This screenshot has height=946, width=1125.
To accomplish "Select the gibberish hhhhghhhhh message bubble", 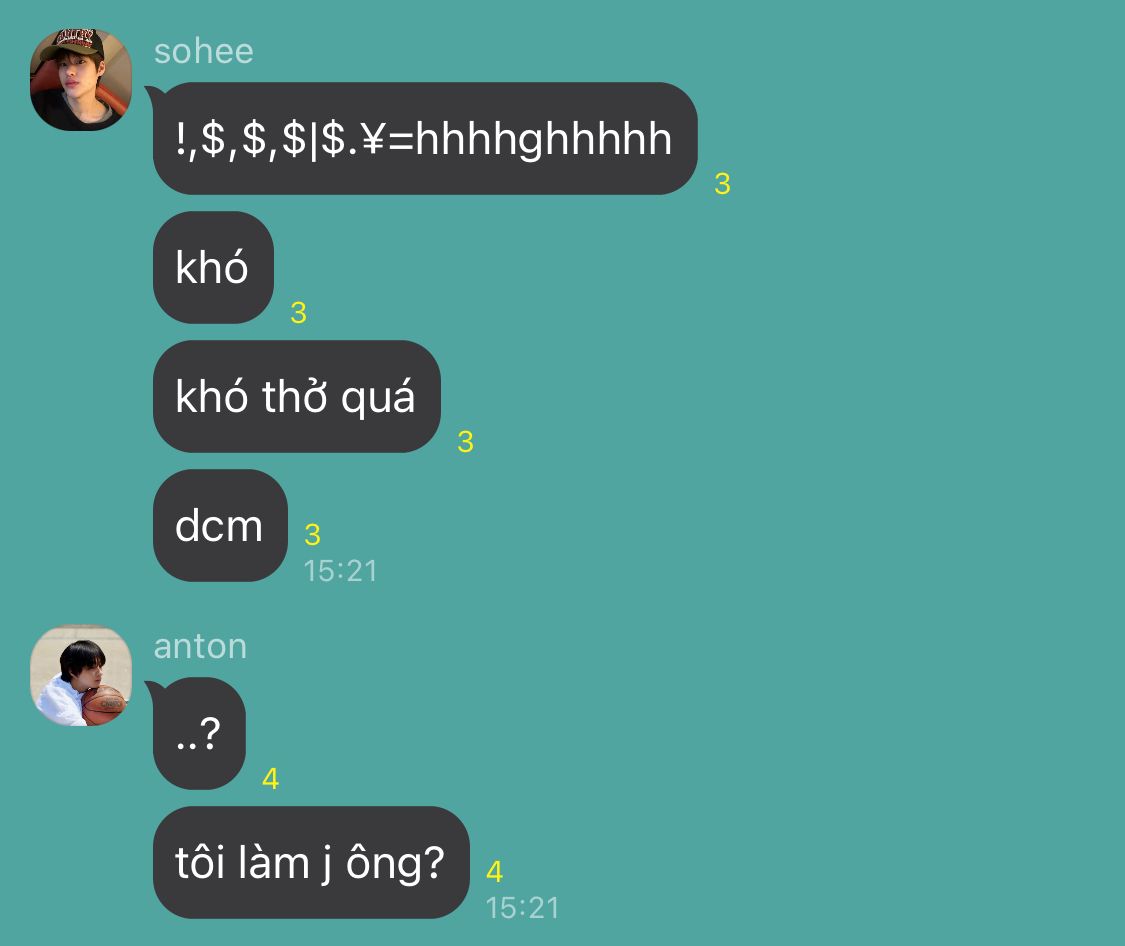I will point(425,138).
